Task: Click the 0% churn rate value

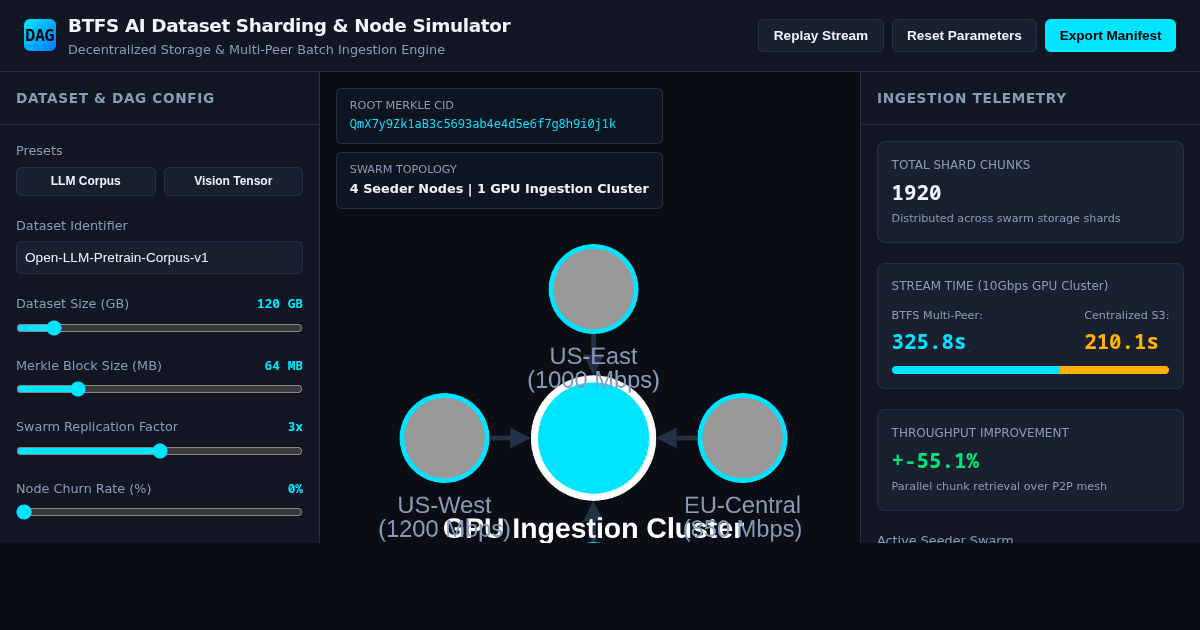Action: [x=295, y=489]
